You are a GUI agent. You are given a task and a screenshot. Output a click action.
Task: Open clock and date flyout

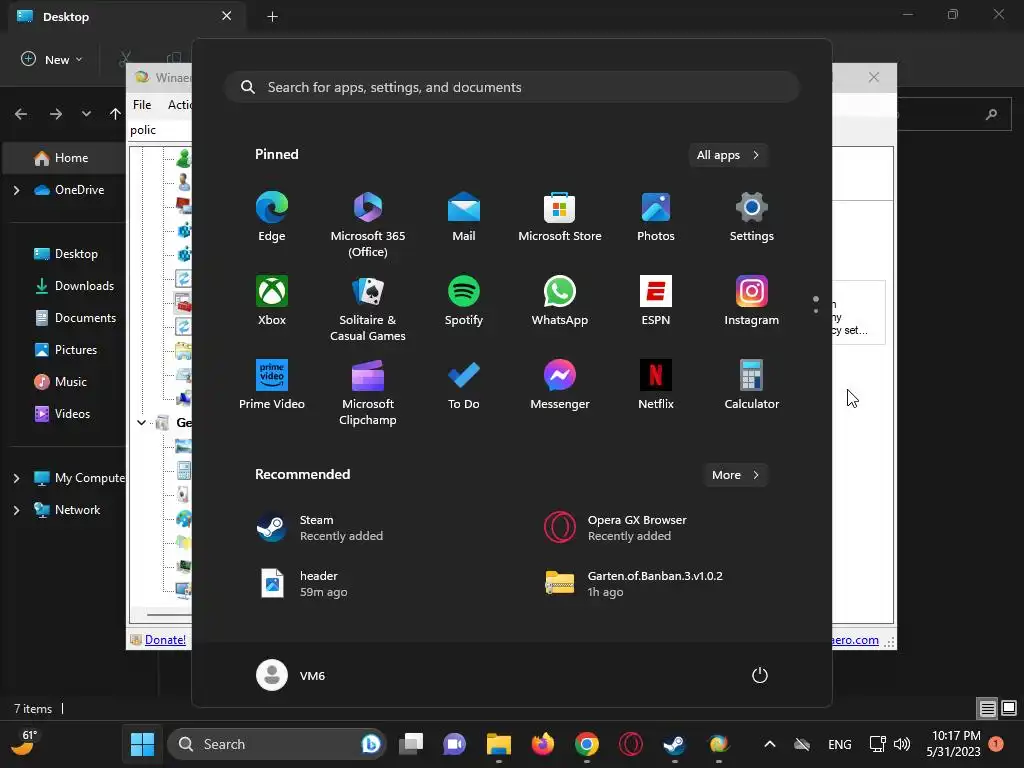(954, 744)
